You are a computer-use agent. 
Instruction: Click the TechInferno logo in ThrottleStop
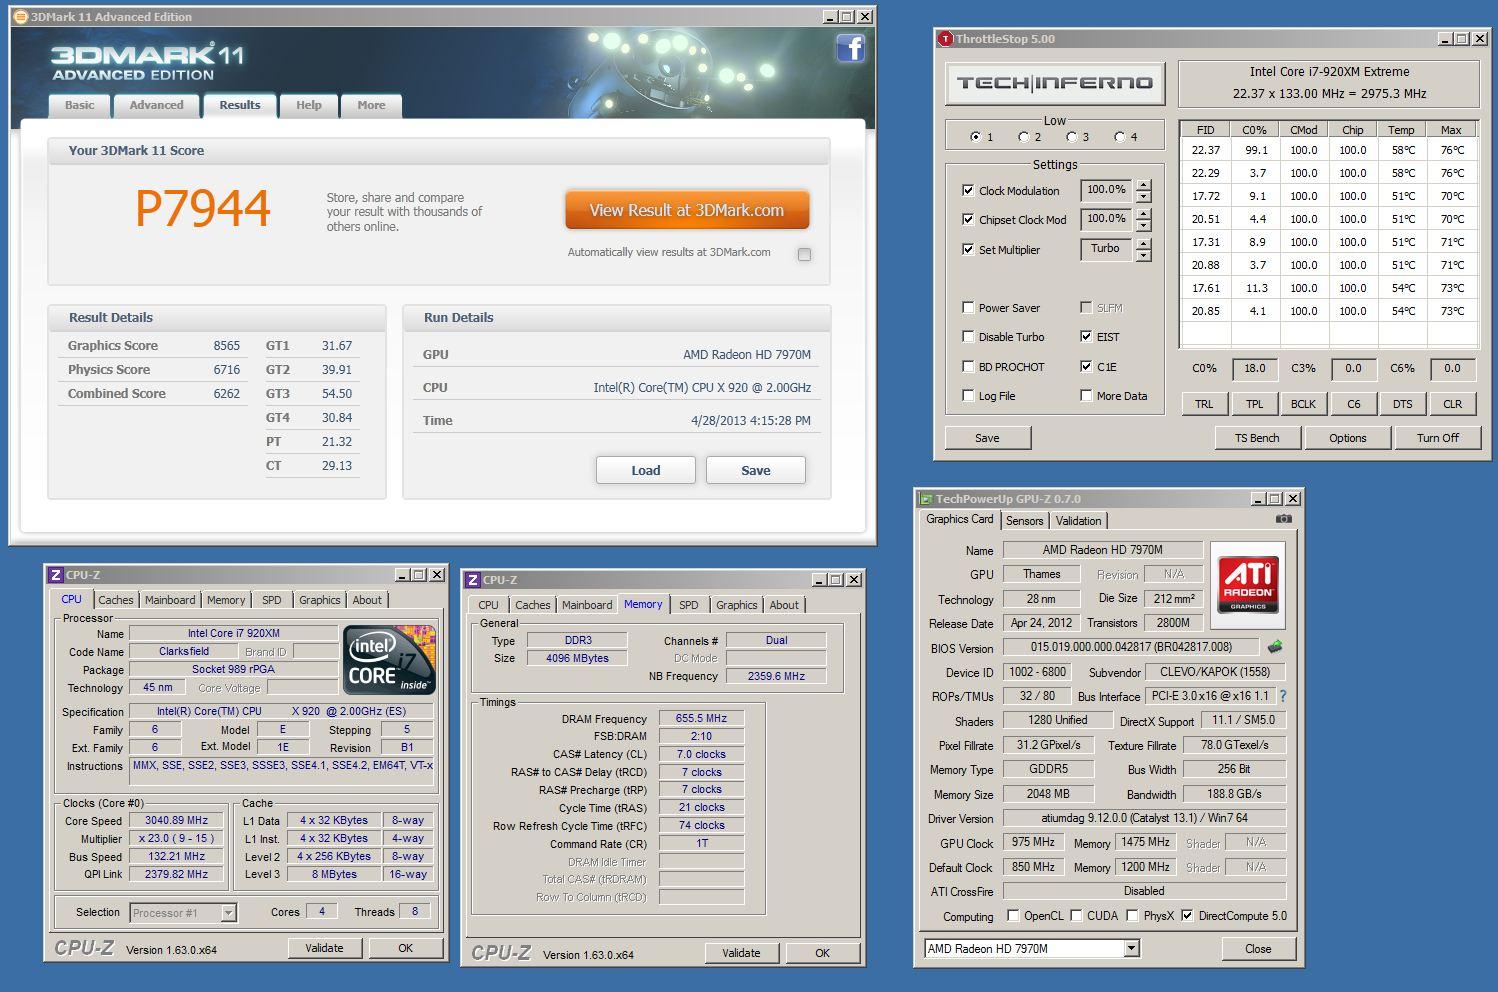pyautogui.click(x=1055, y=83)
